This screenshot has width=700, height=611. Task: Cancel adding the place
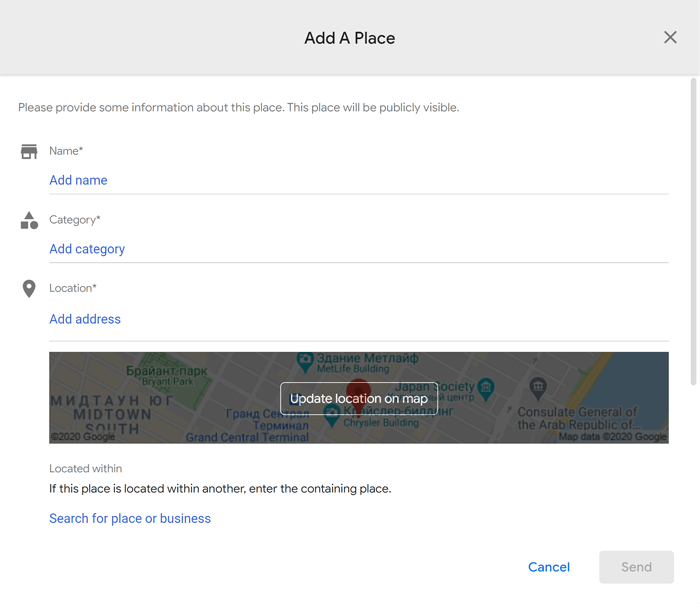[x=549, y=567]
